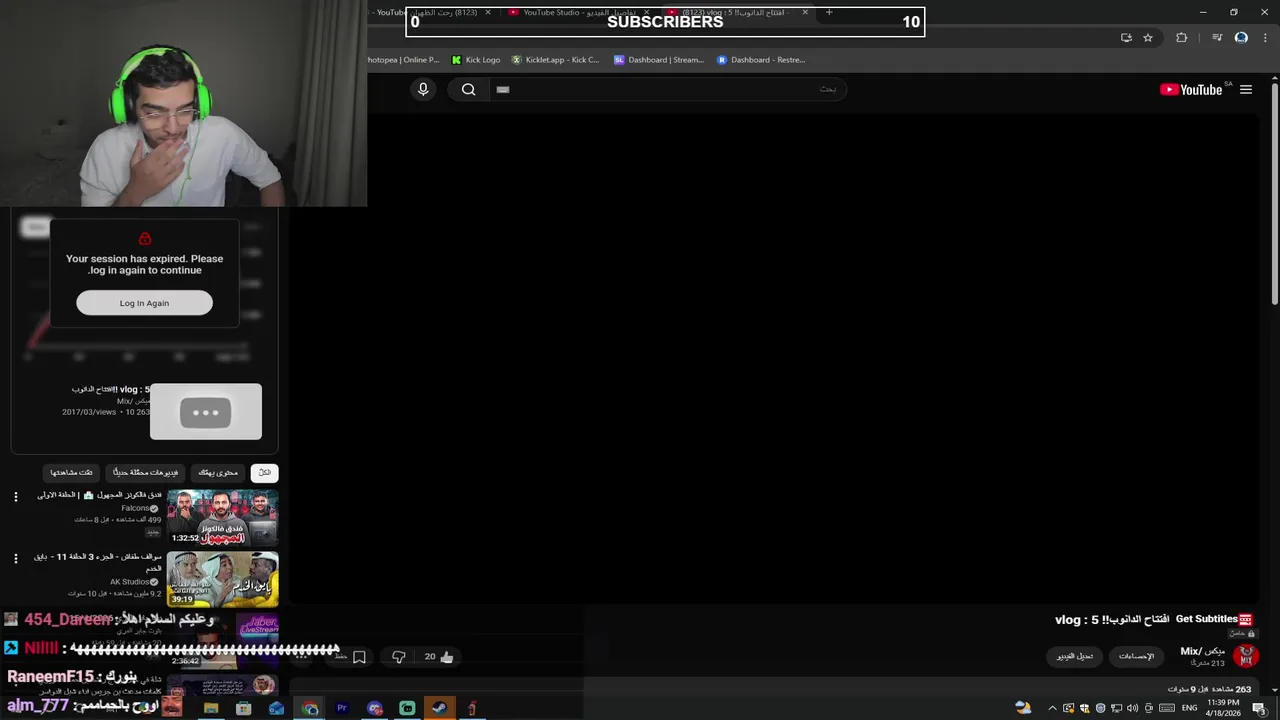Viewport: 1280px width, 720px height.
Task: Show hidden system tray icons chevron
Action: click(x=1052, y=708)
